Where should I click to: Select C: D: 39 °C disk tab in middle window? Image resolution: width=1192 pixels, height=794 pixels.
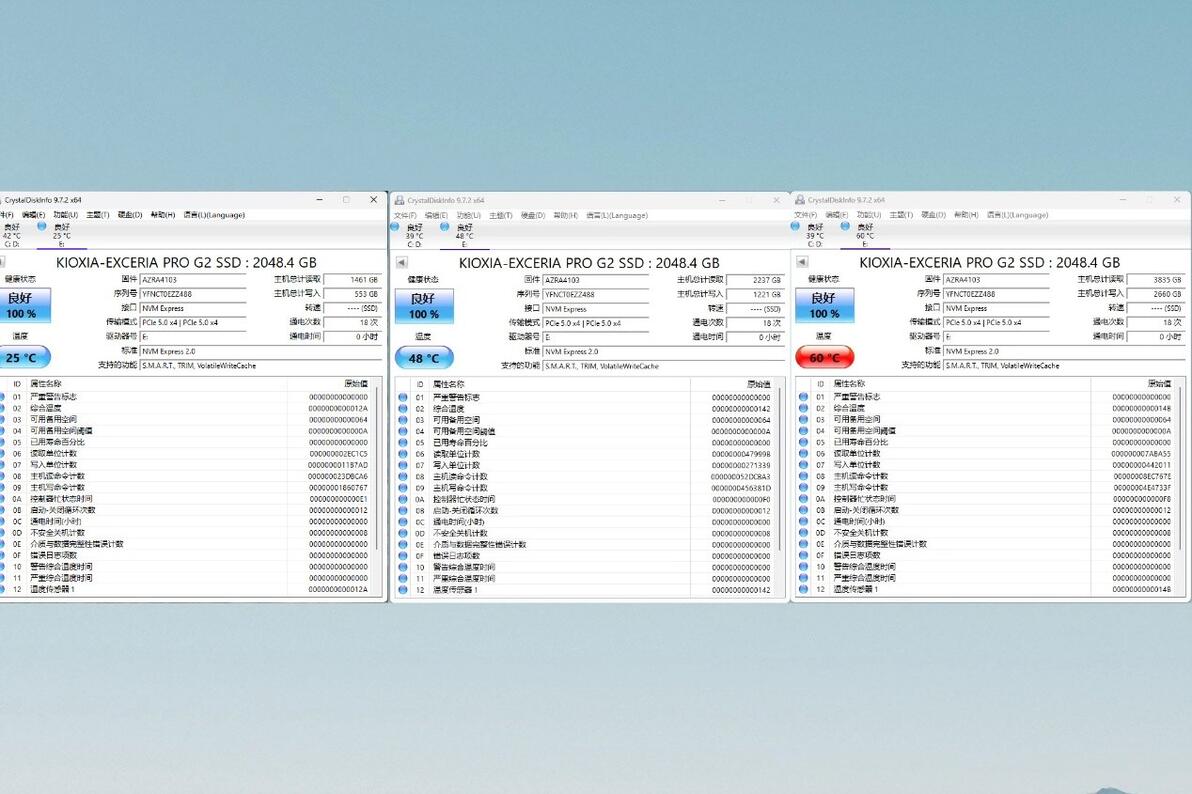click(x=414, y=236)
